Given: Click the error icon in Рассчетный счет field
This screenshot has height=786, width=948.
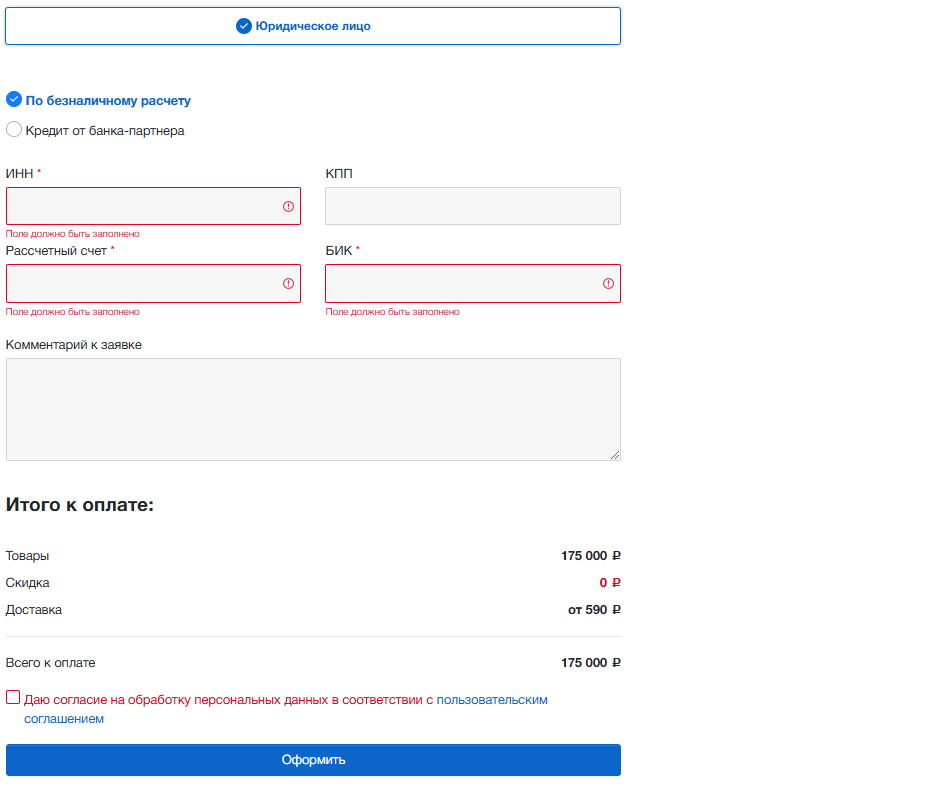Looking at the screenshot, I should pyautogui.click(x=288, y=284).
